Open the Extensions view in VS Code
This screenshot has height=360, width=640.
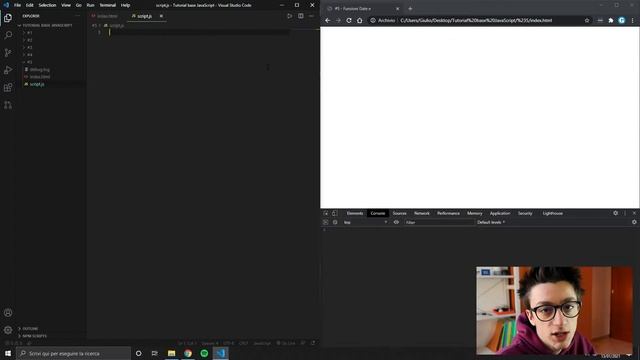tap(8, 87)
